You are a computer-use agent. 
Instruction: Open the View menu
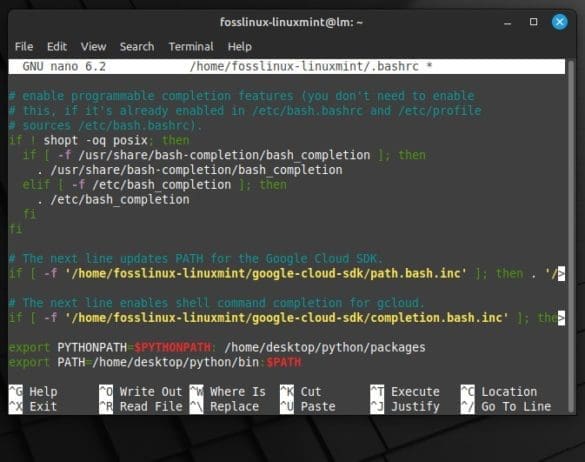click(93, 47)
